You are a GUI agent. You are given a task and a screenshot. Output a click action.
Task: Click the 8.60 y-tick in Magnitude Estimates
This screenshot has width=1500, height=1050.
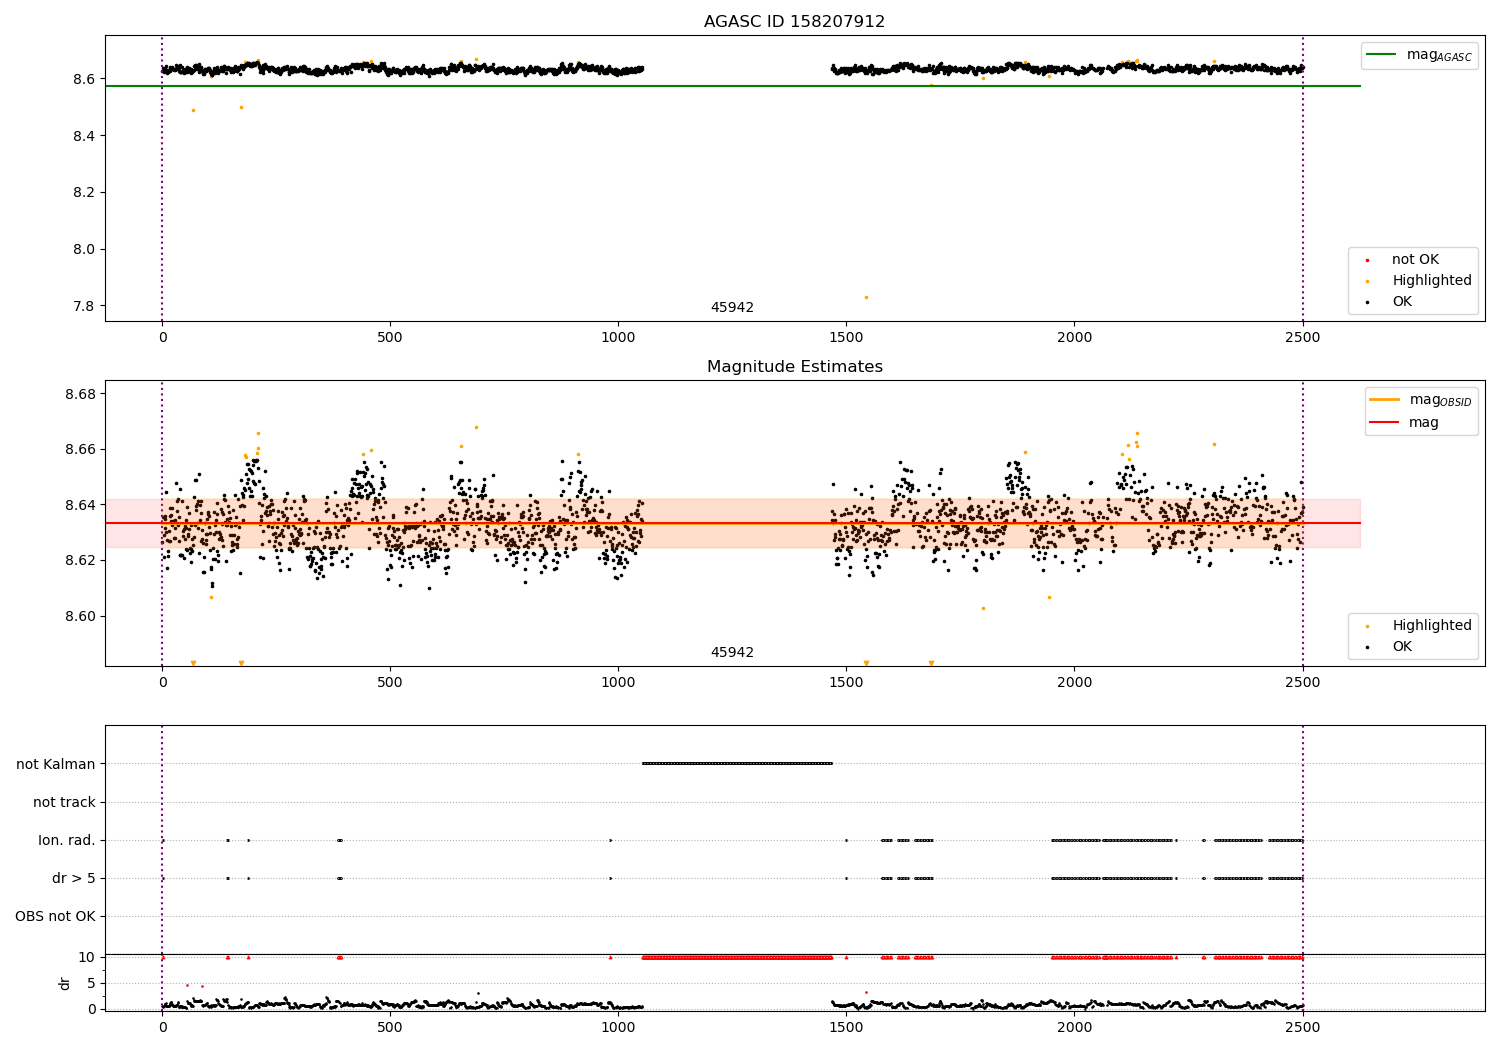[x=80, y=616]
